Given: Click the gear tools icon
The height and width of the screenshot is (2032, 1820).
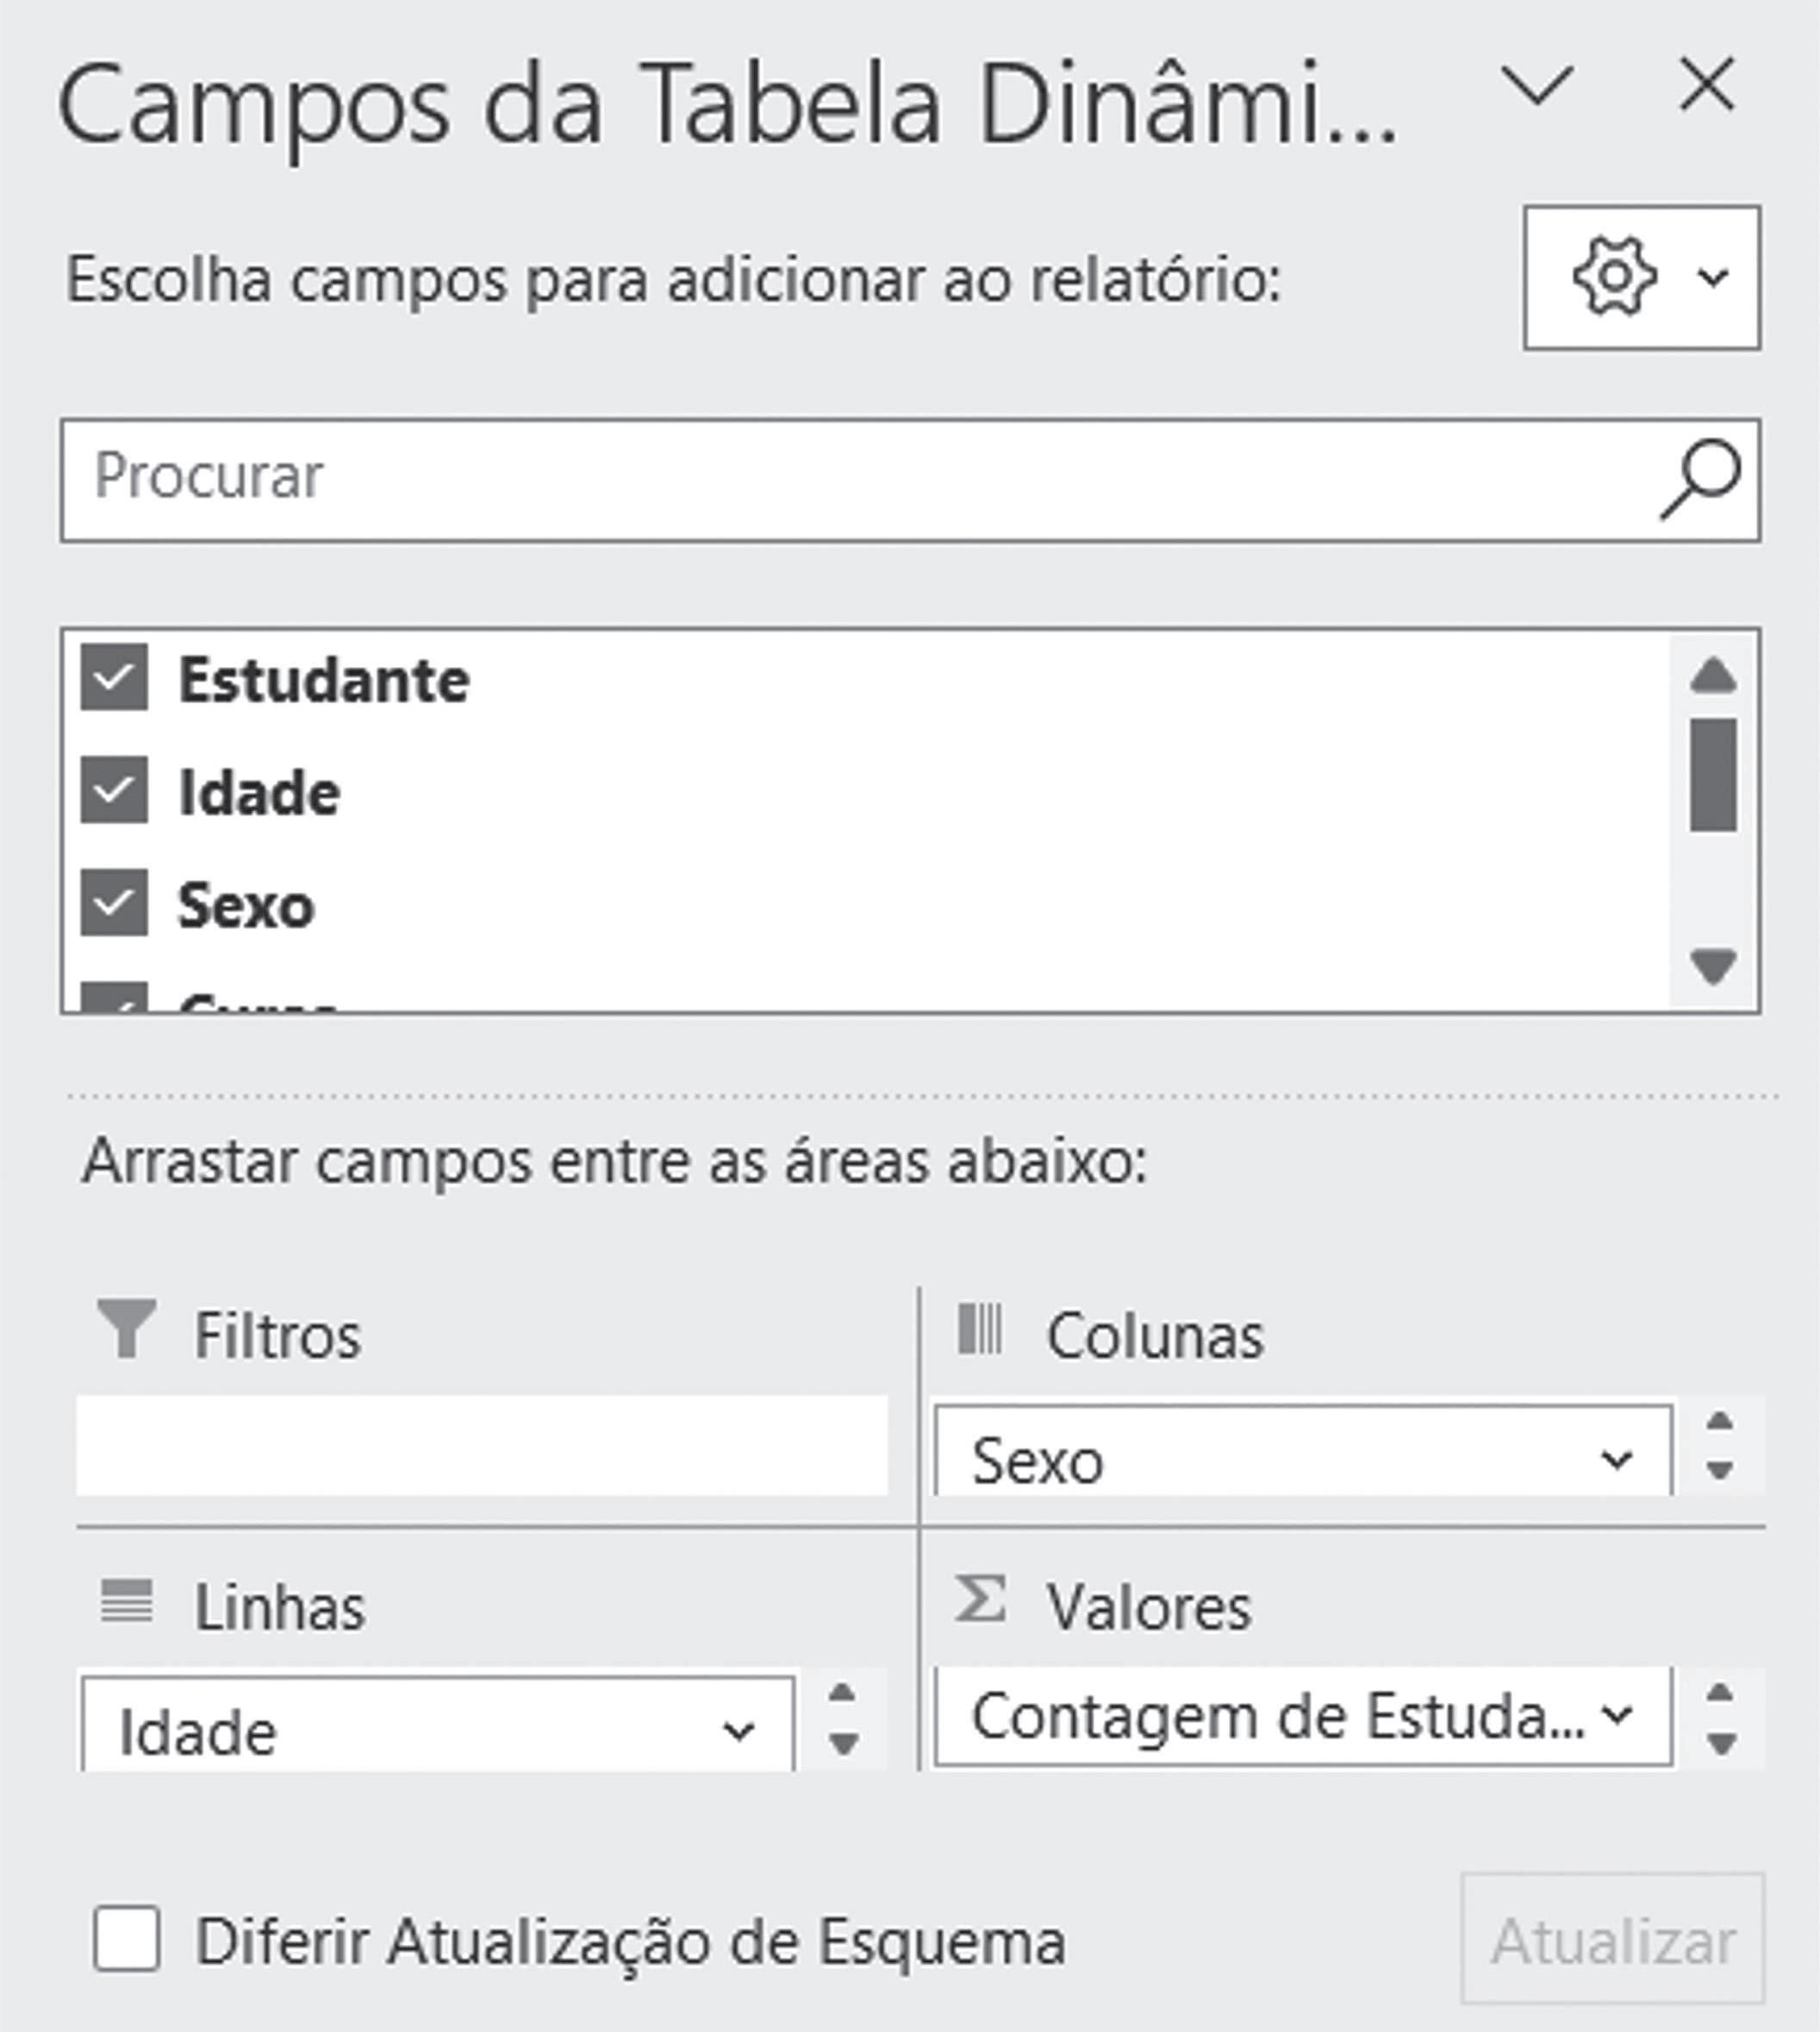Looking at the screenshot, I should coord(1614,277).
